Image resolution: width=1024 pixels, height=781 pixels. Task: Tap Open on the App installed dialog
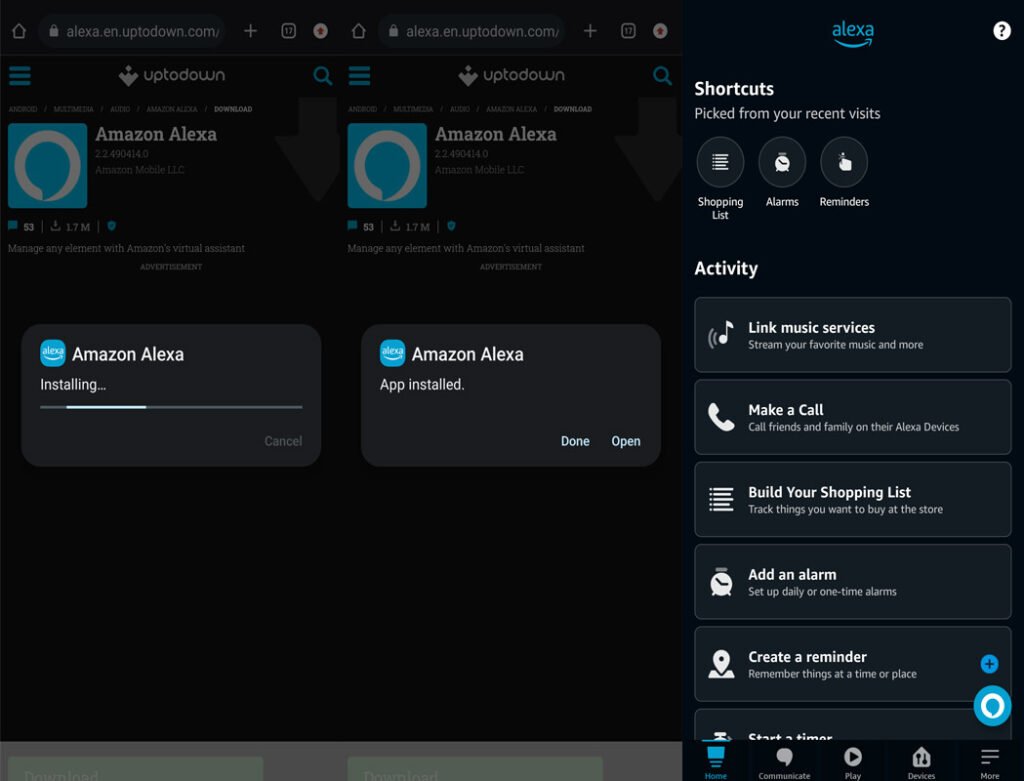626,441
